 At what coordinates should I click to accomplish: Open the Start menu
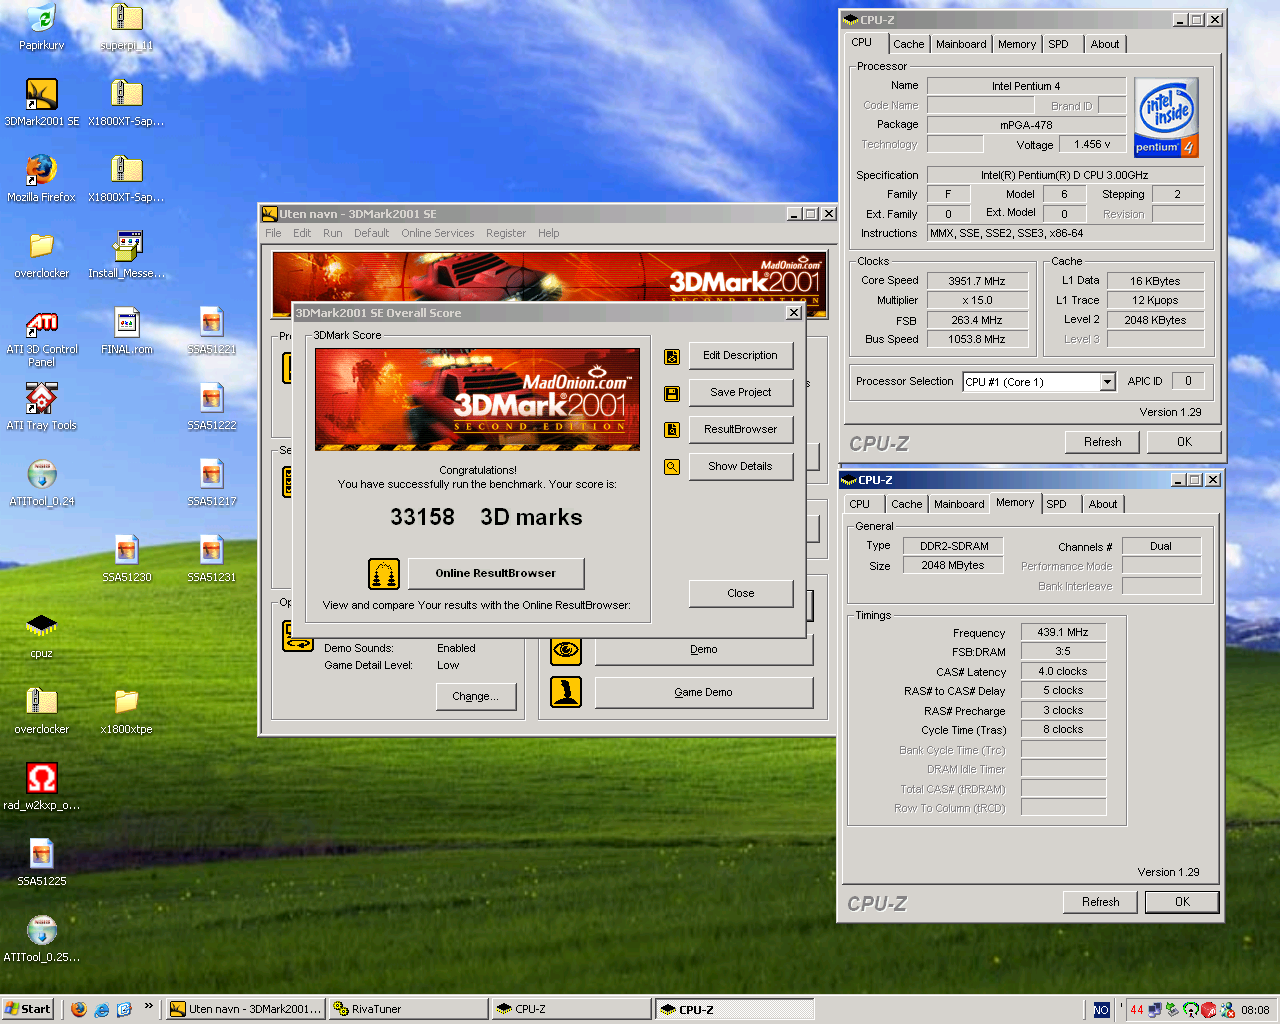pos(28,1009)
